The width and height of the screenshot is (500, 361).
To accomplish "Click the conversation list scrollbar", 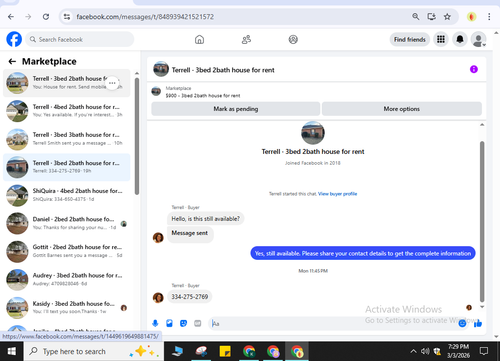I will 137,136.
